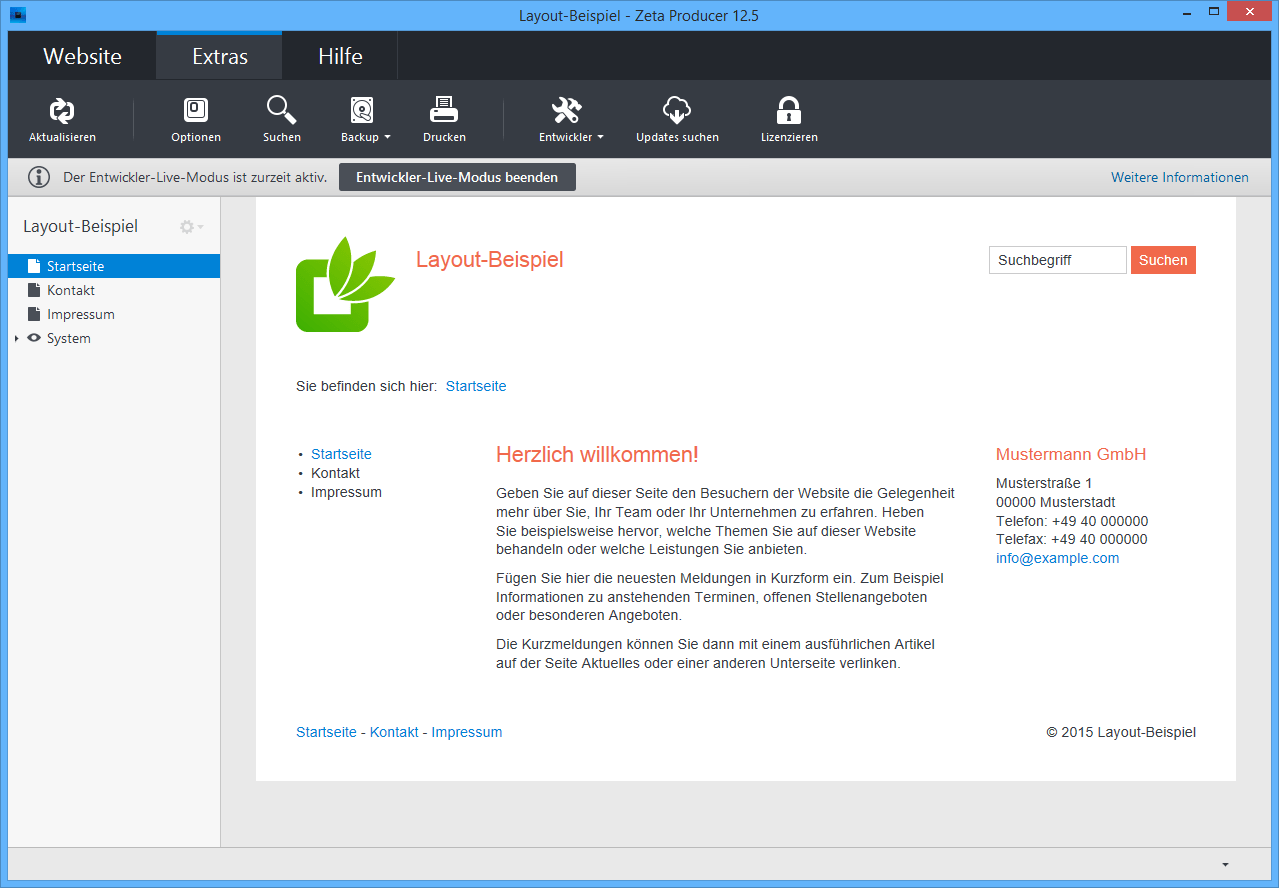1279x888 pixels.
Task: Toggle the eye icon next to System
Action: 34,338
